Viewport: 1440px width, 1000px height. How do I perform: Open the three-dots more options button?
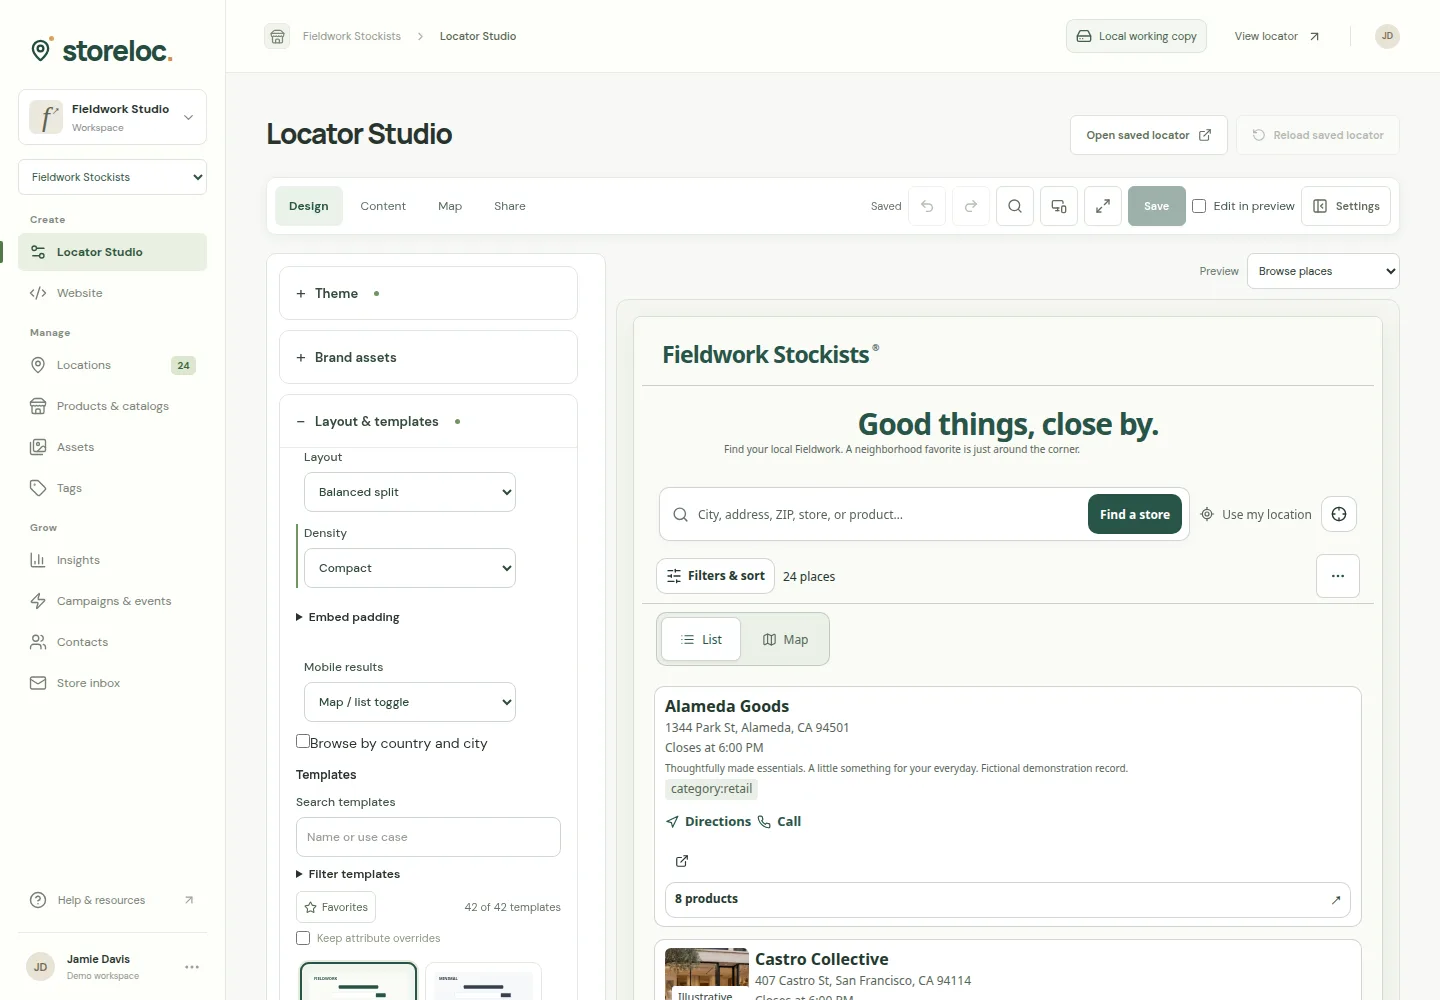[x=1338, y=576]
